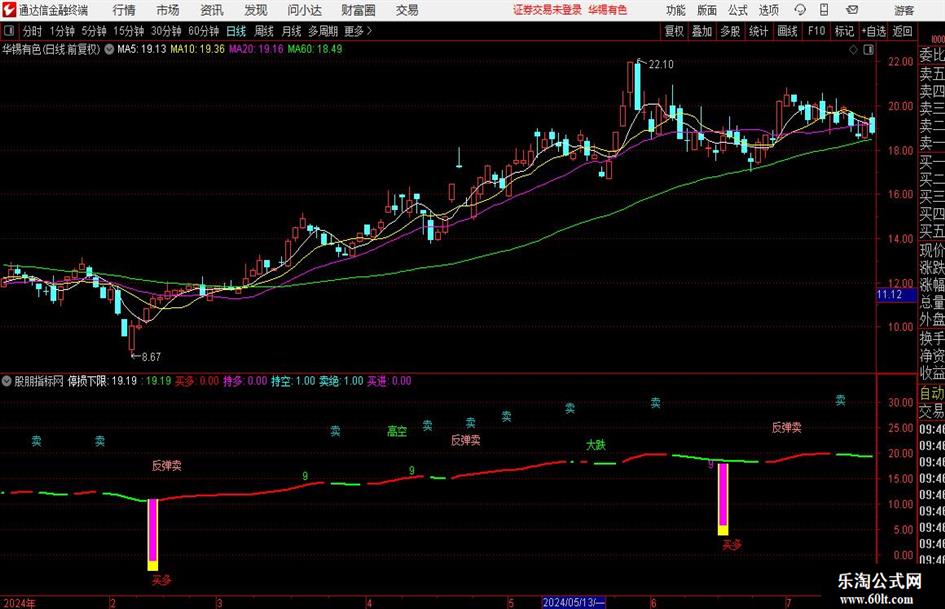Open the 功能 menu
945x609 pixels.
676,10
